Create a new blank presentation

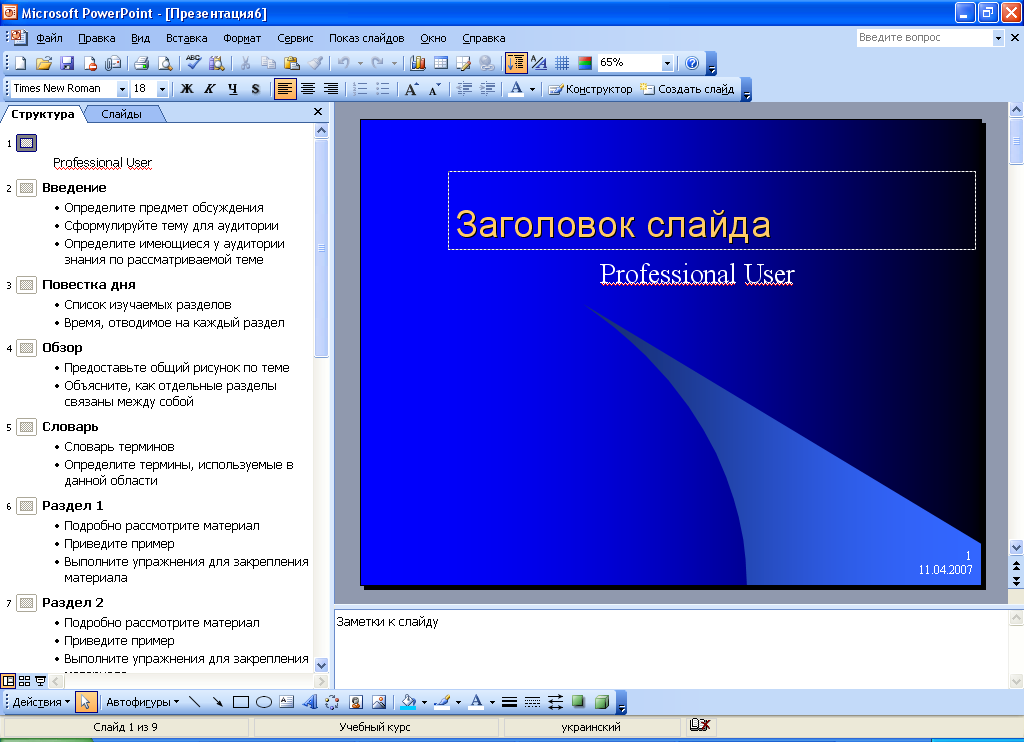point(20,63)
